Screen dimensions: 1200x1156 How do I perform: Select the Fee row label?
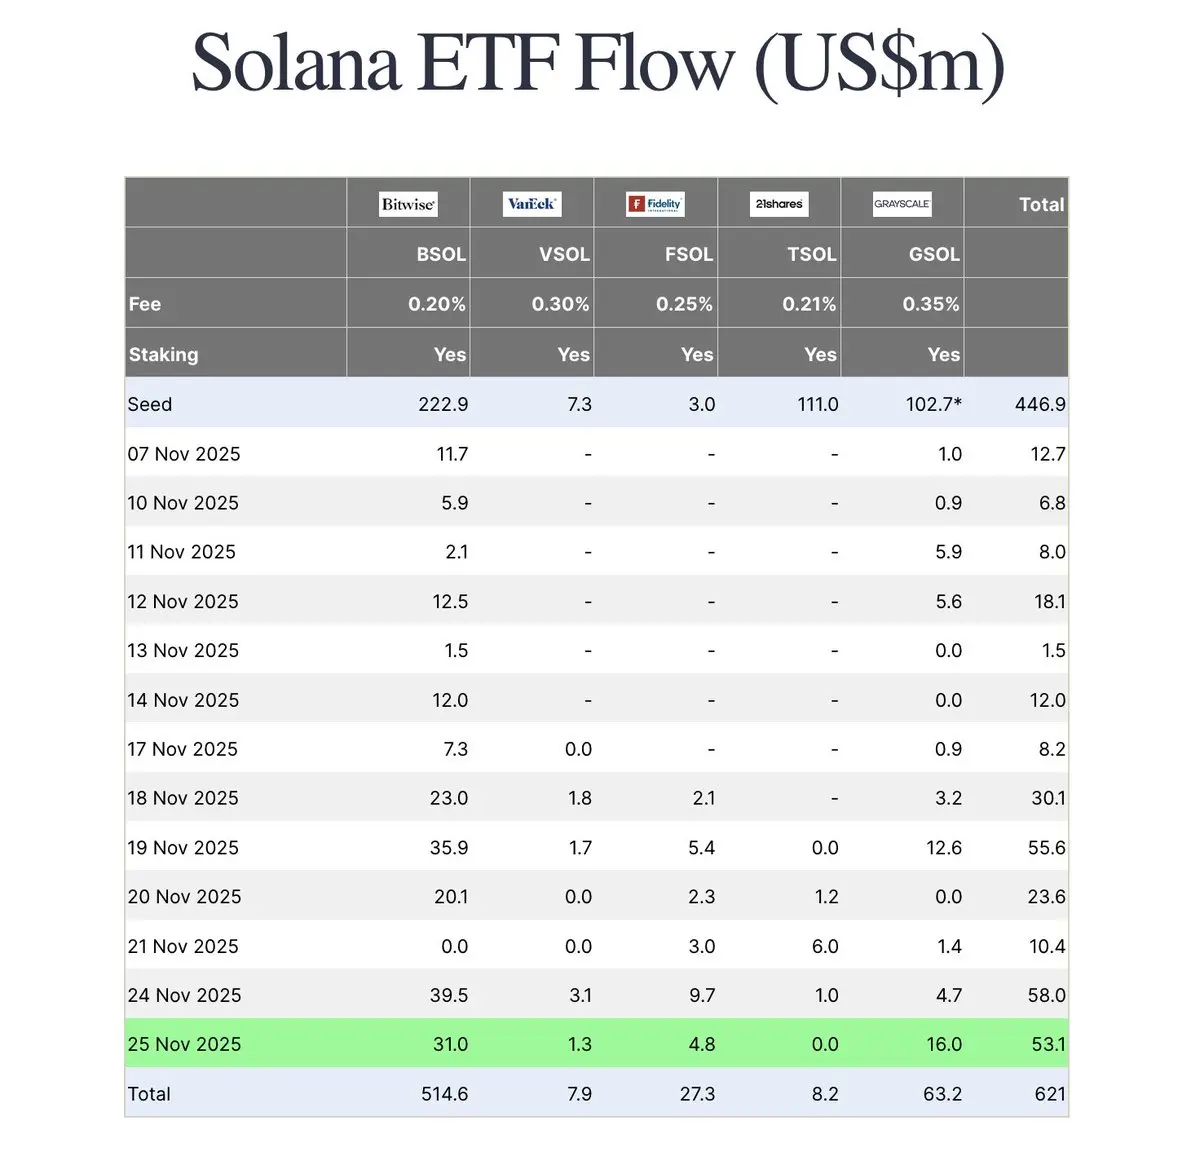pyautogui.click(x=145, y=304)
